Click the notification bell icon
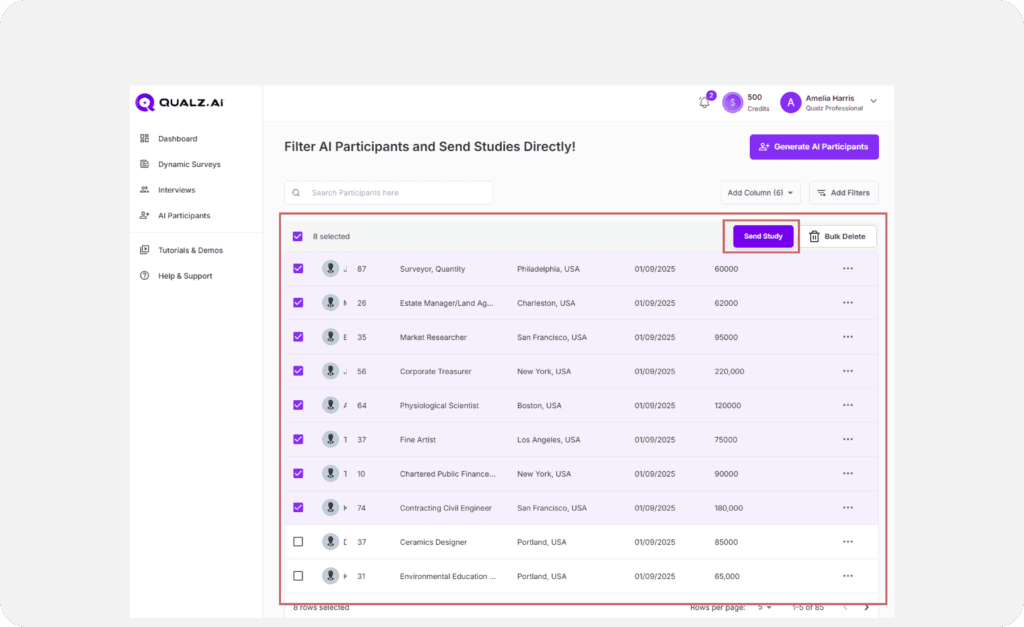 (x=704, y=103)
